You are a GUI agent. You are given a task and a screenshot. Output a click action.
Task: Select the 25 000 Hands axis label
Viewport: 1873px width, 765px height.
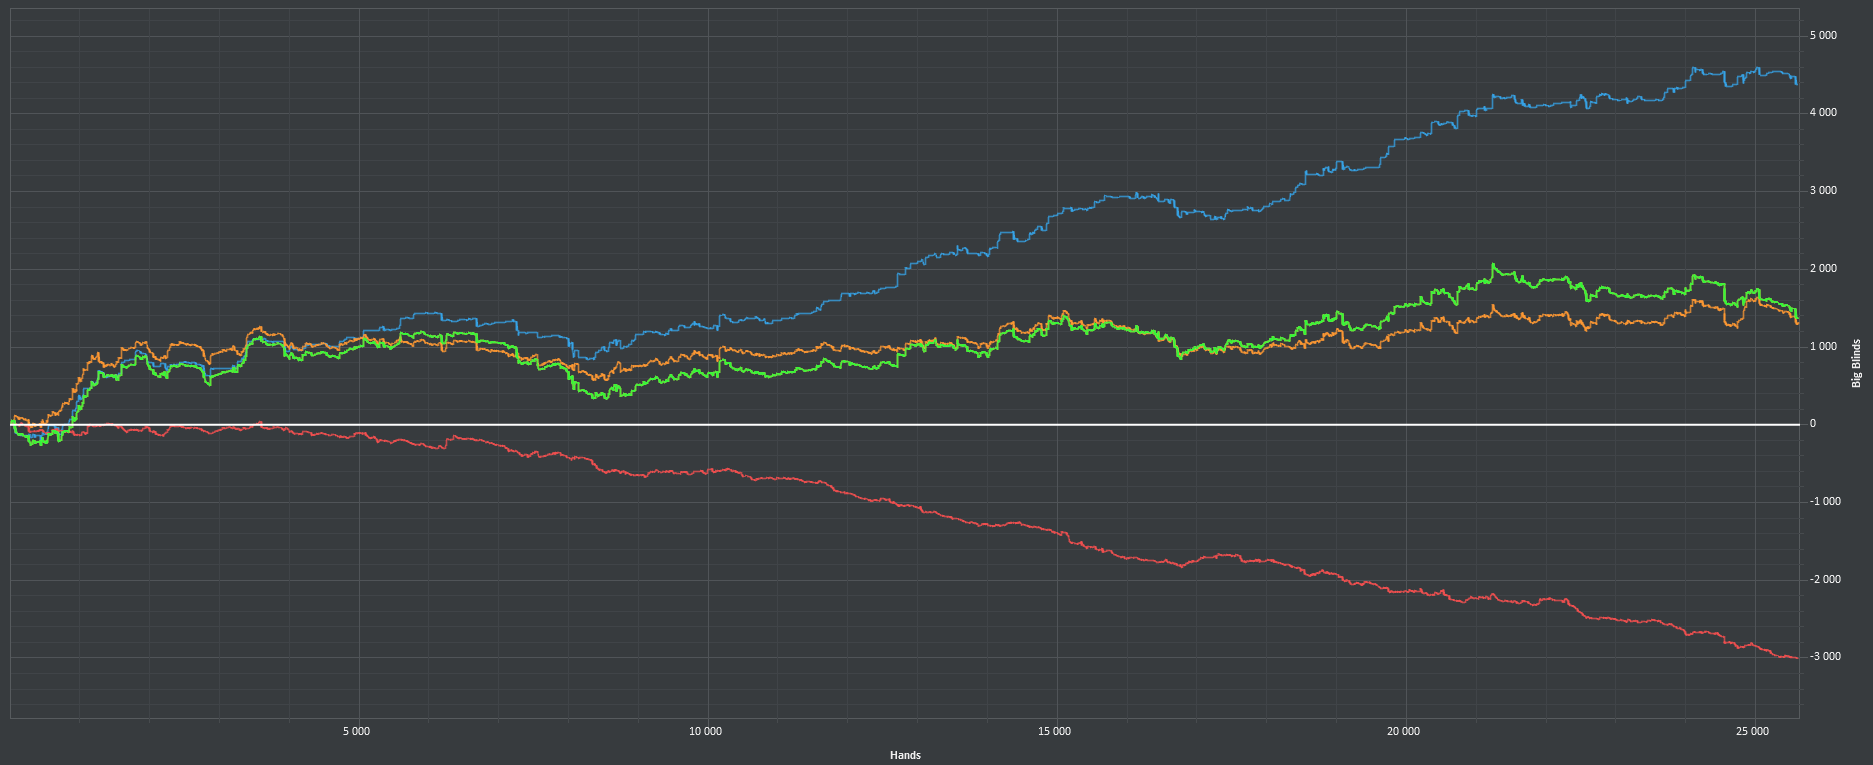[1753, 732]
